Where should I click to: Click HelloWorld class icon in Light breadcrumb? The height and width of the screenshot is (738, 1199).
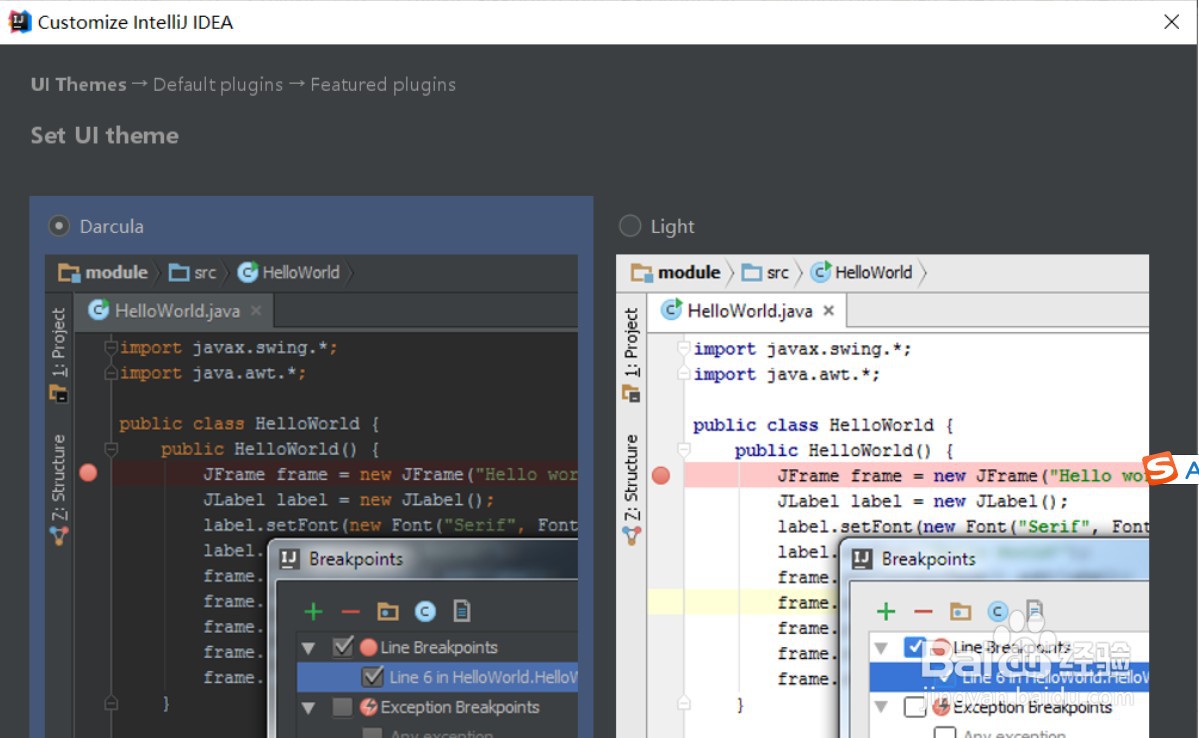[x=820, y=272]
